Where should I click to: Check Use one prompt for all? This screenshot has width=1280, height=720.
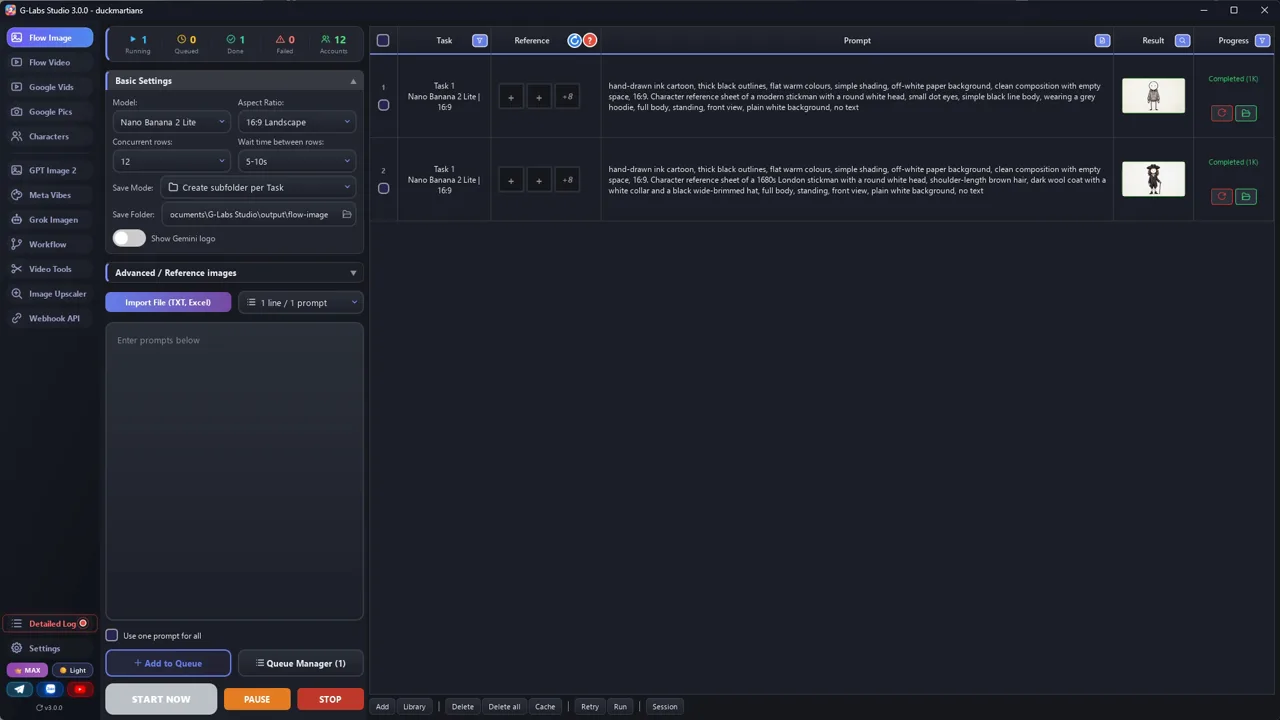tap(112, 636)
